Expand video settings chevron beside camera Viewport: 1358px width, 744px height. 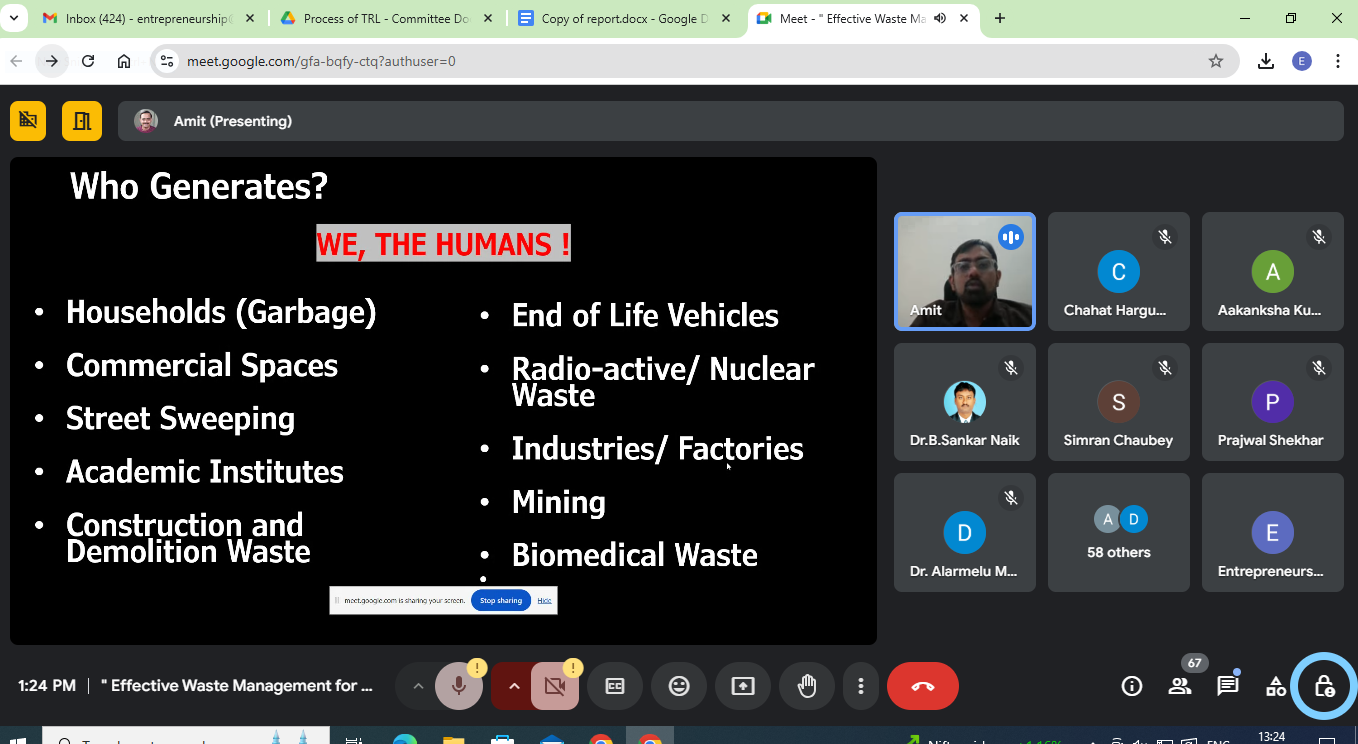(x=513, y=686)
